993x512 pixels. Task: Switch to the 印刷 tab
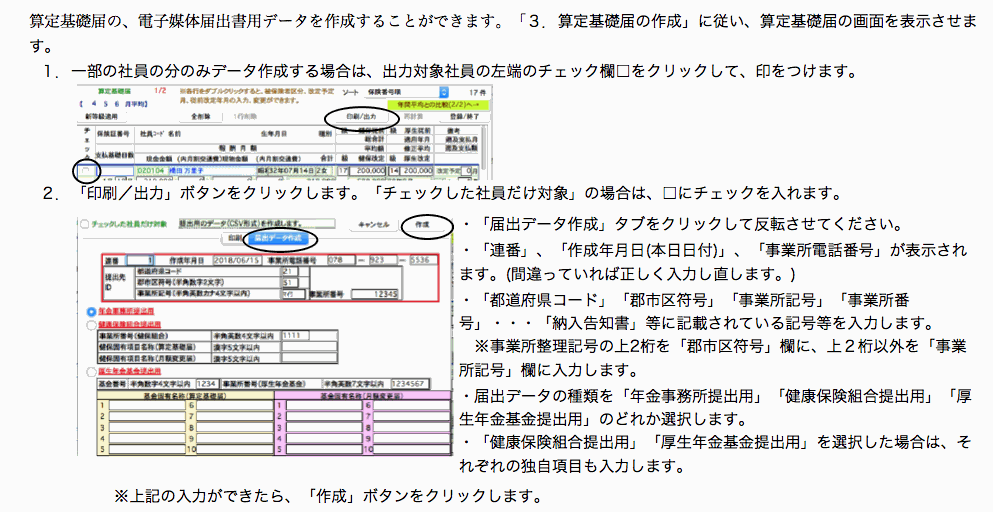click(233, 239)
